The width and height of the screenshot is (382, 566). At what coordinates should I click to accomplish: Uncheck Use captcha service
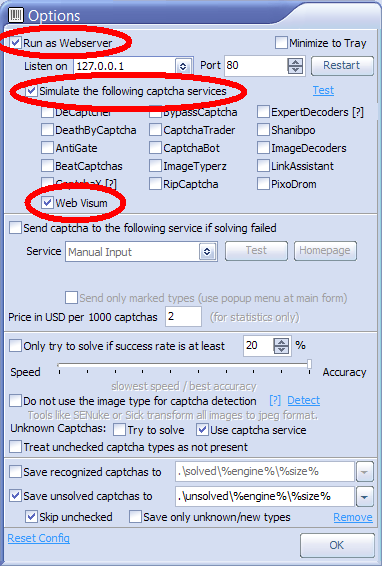202,430
